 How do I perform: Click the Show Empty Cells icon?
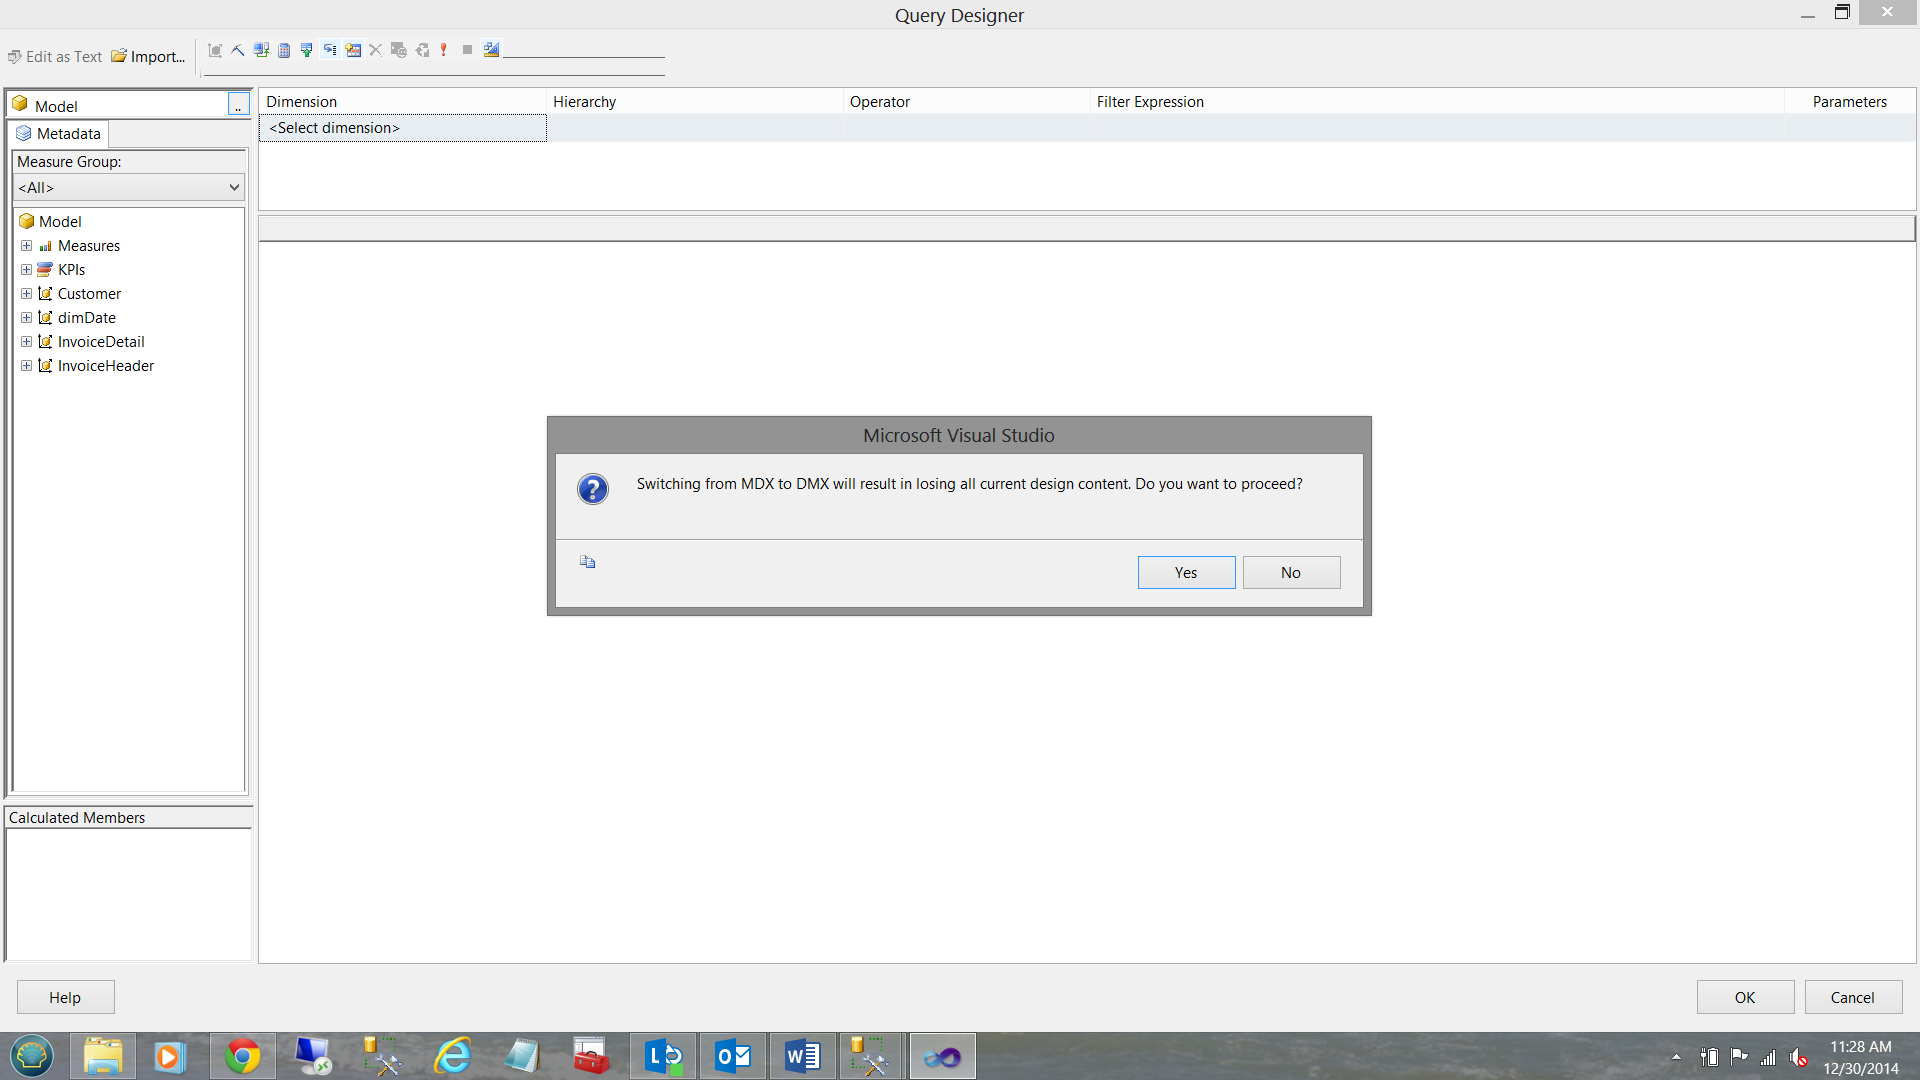307,50
